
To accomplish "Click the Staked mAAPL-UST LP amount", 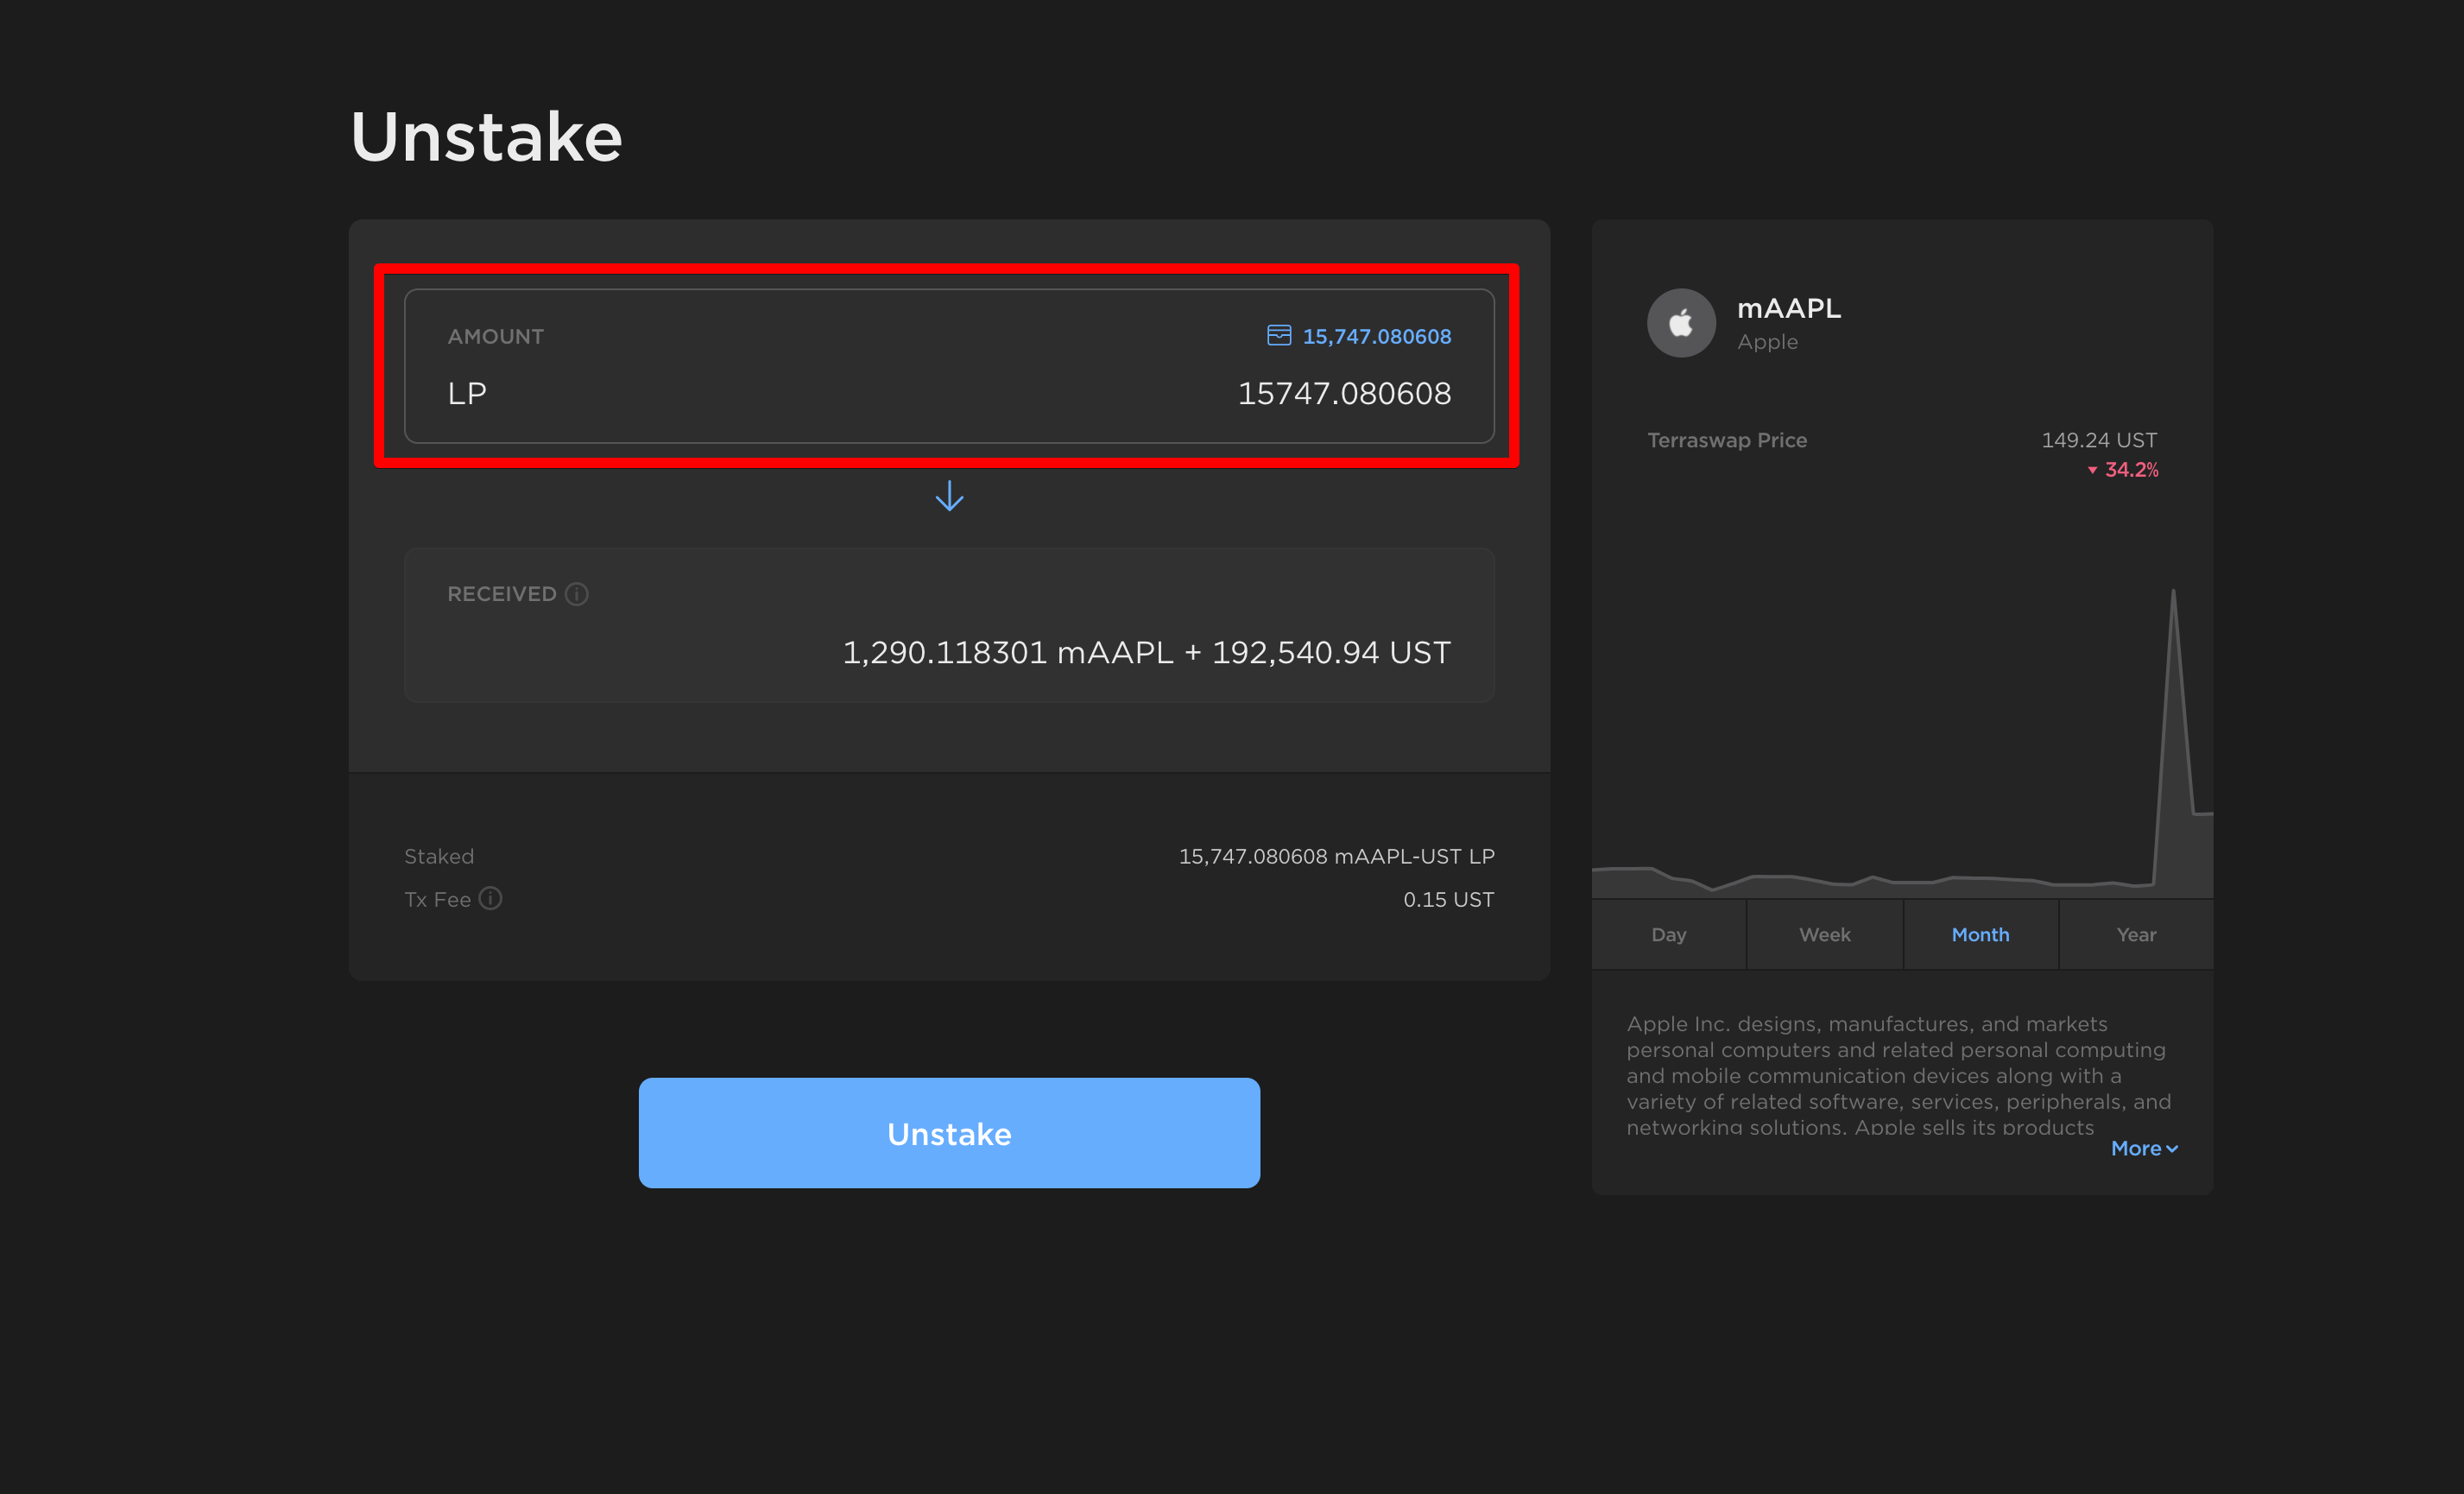I will [1336, 856].
